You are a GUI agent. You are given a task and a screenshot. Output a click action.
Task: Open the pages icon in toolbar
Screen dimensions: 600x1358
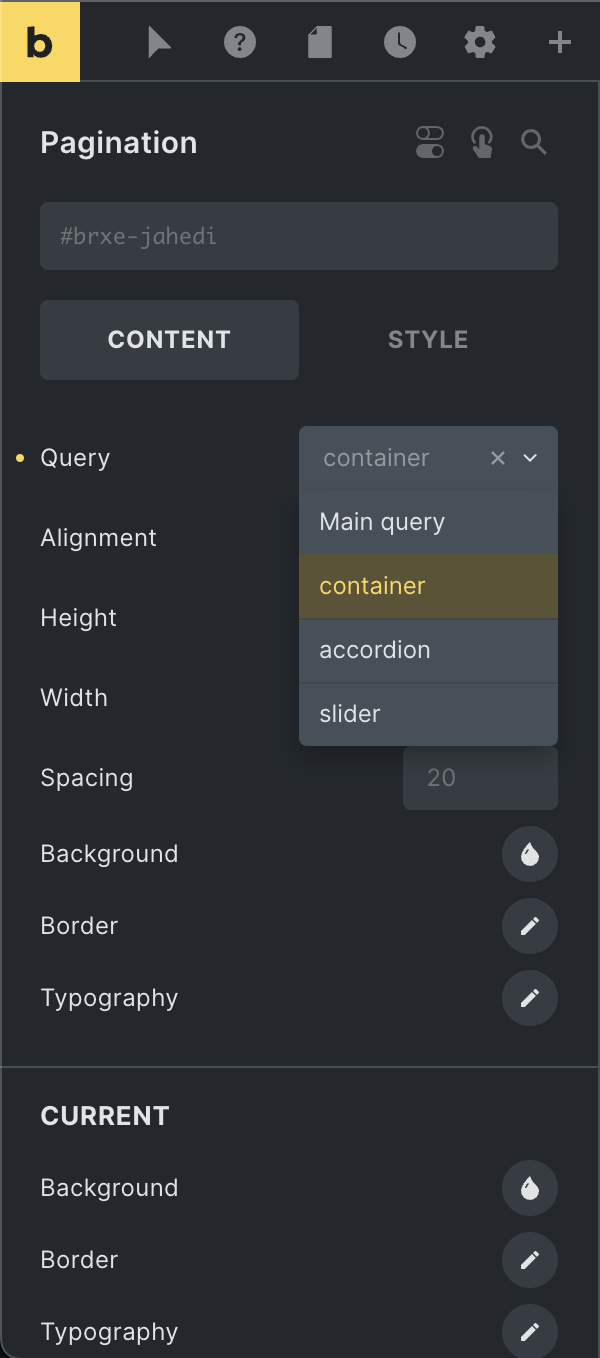[320, 42]
